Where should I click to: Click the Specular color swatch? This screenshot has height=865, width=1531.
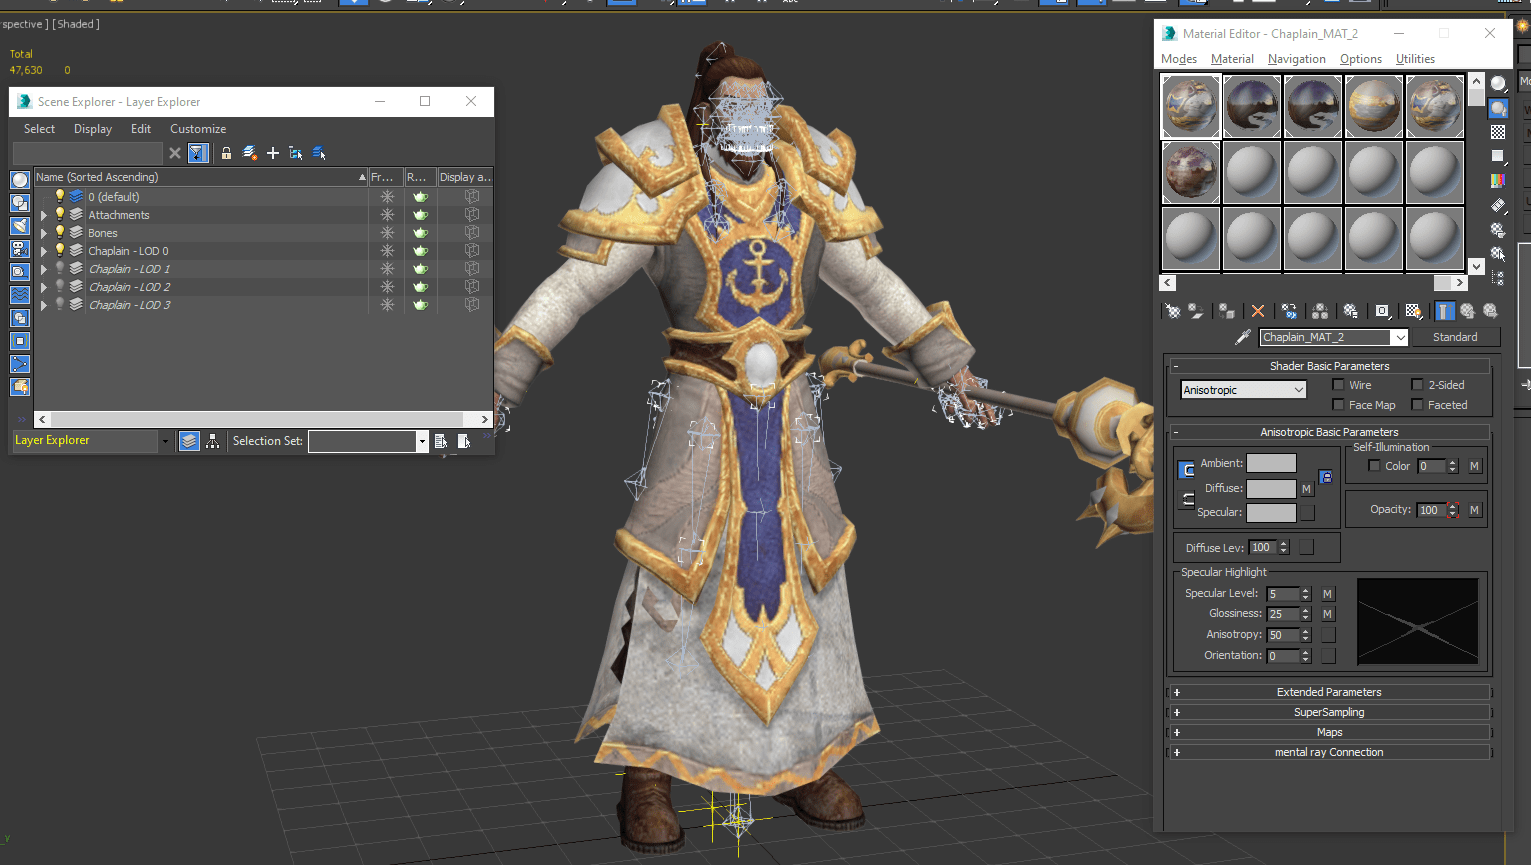(x=1271, y=512)
